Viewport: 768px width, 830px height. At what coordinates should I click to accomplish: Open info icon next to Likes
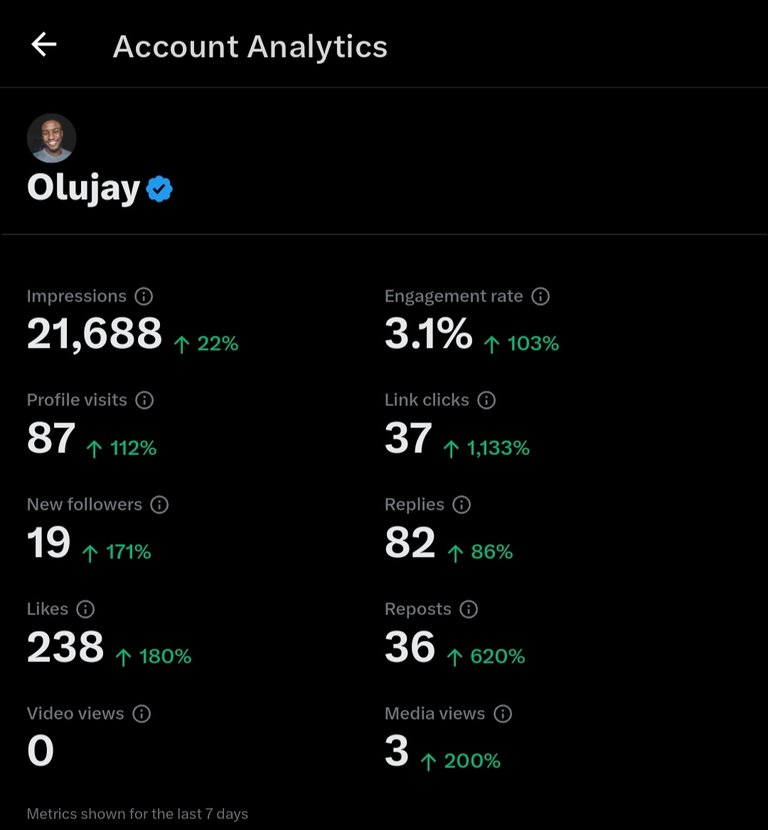pyautogui.click(x=85, y=609)
